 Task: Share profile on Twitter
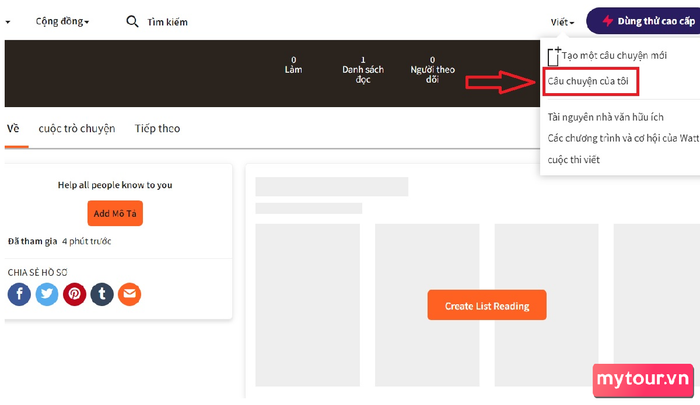coord(47,294)
